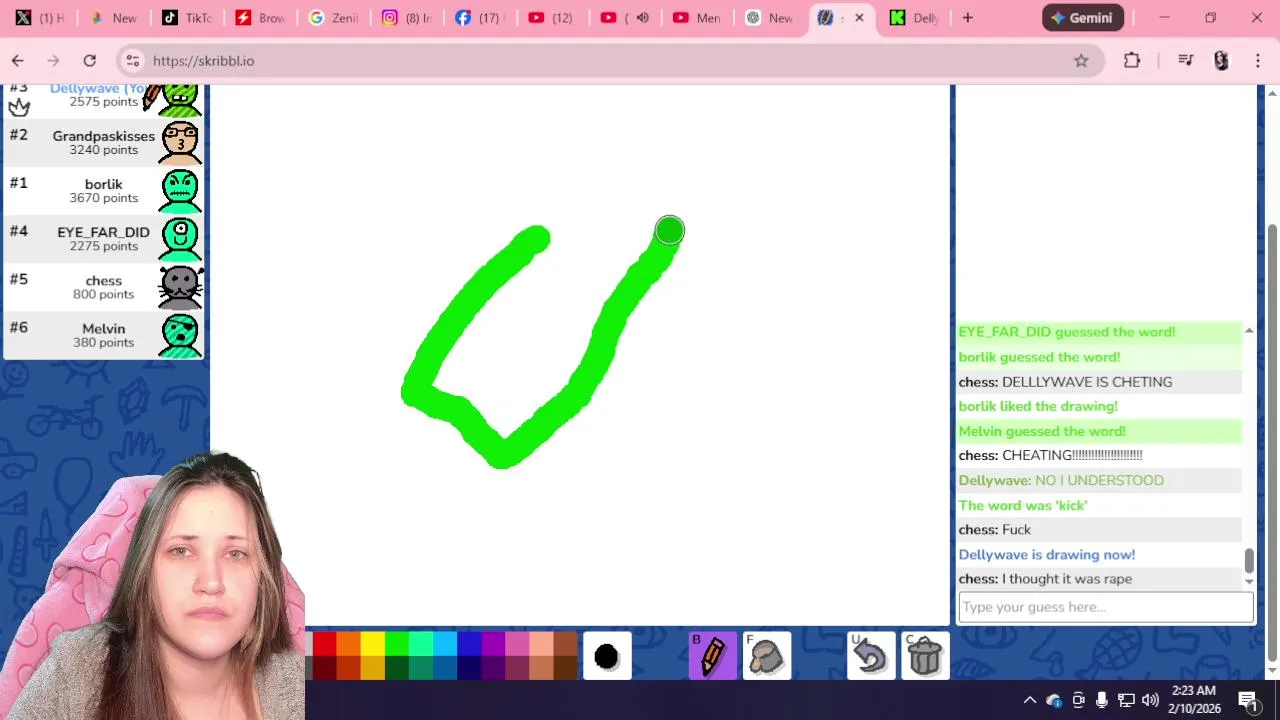
Task: Open the Chrome three-dot menu
Action: click(1258, 61)
